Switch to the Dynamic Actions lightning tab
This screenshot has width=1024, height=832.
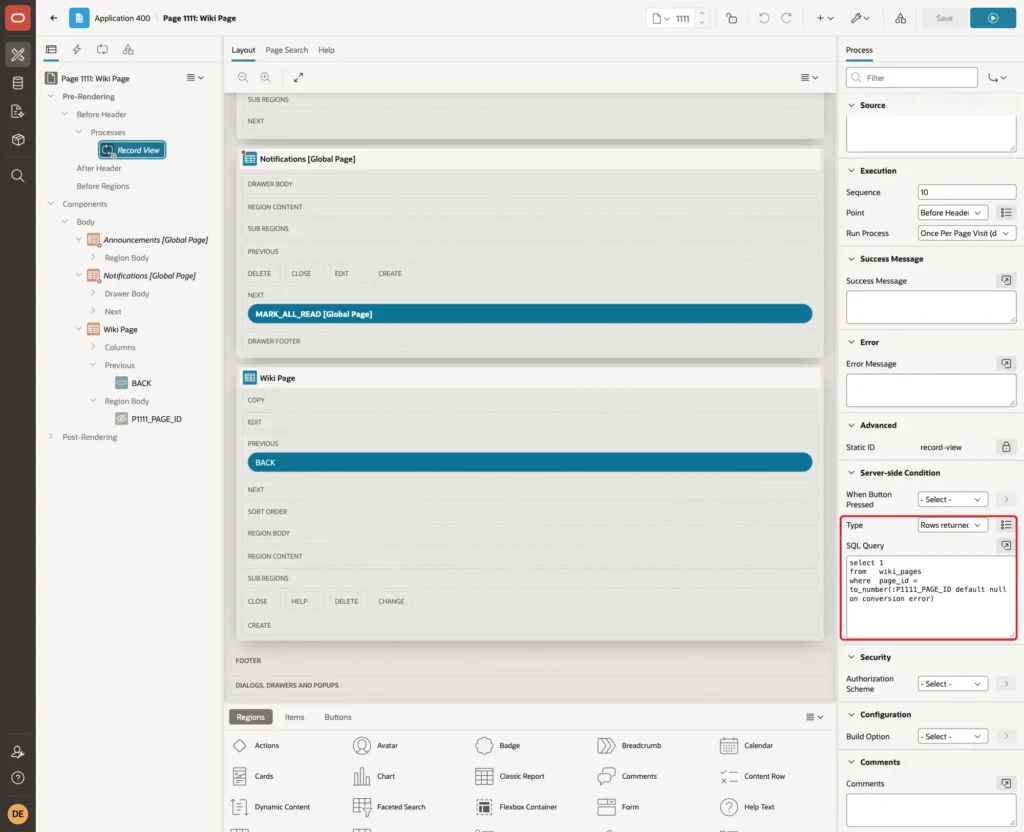point(76,50)
